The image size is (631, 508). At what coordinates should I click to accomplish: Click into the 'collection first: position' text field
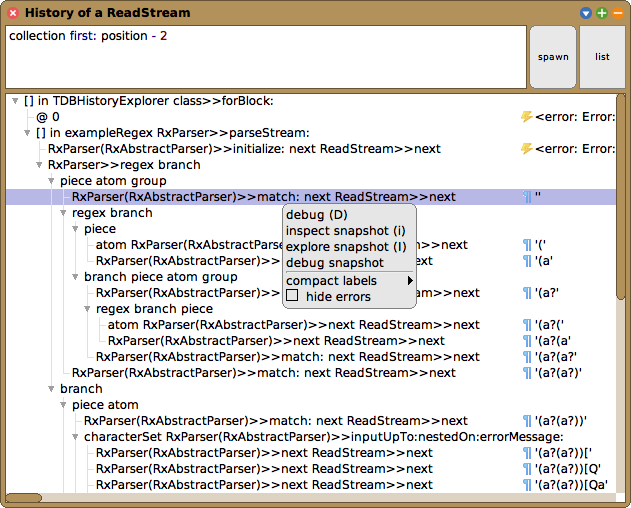265,57
